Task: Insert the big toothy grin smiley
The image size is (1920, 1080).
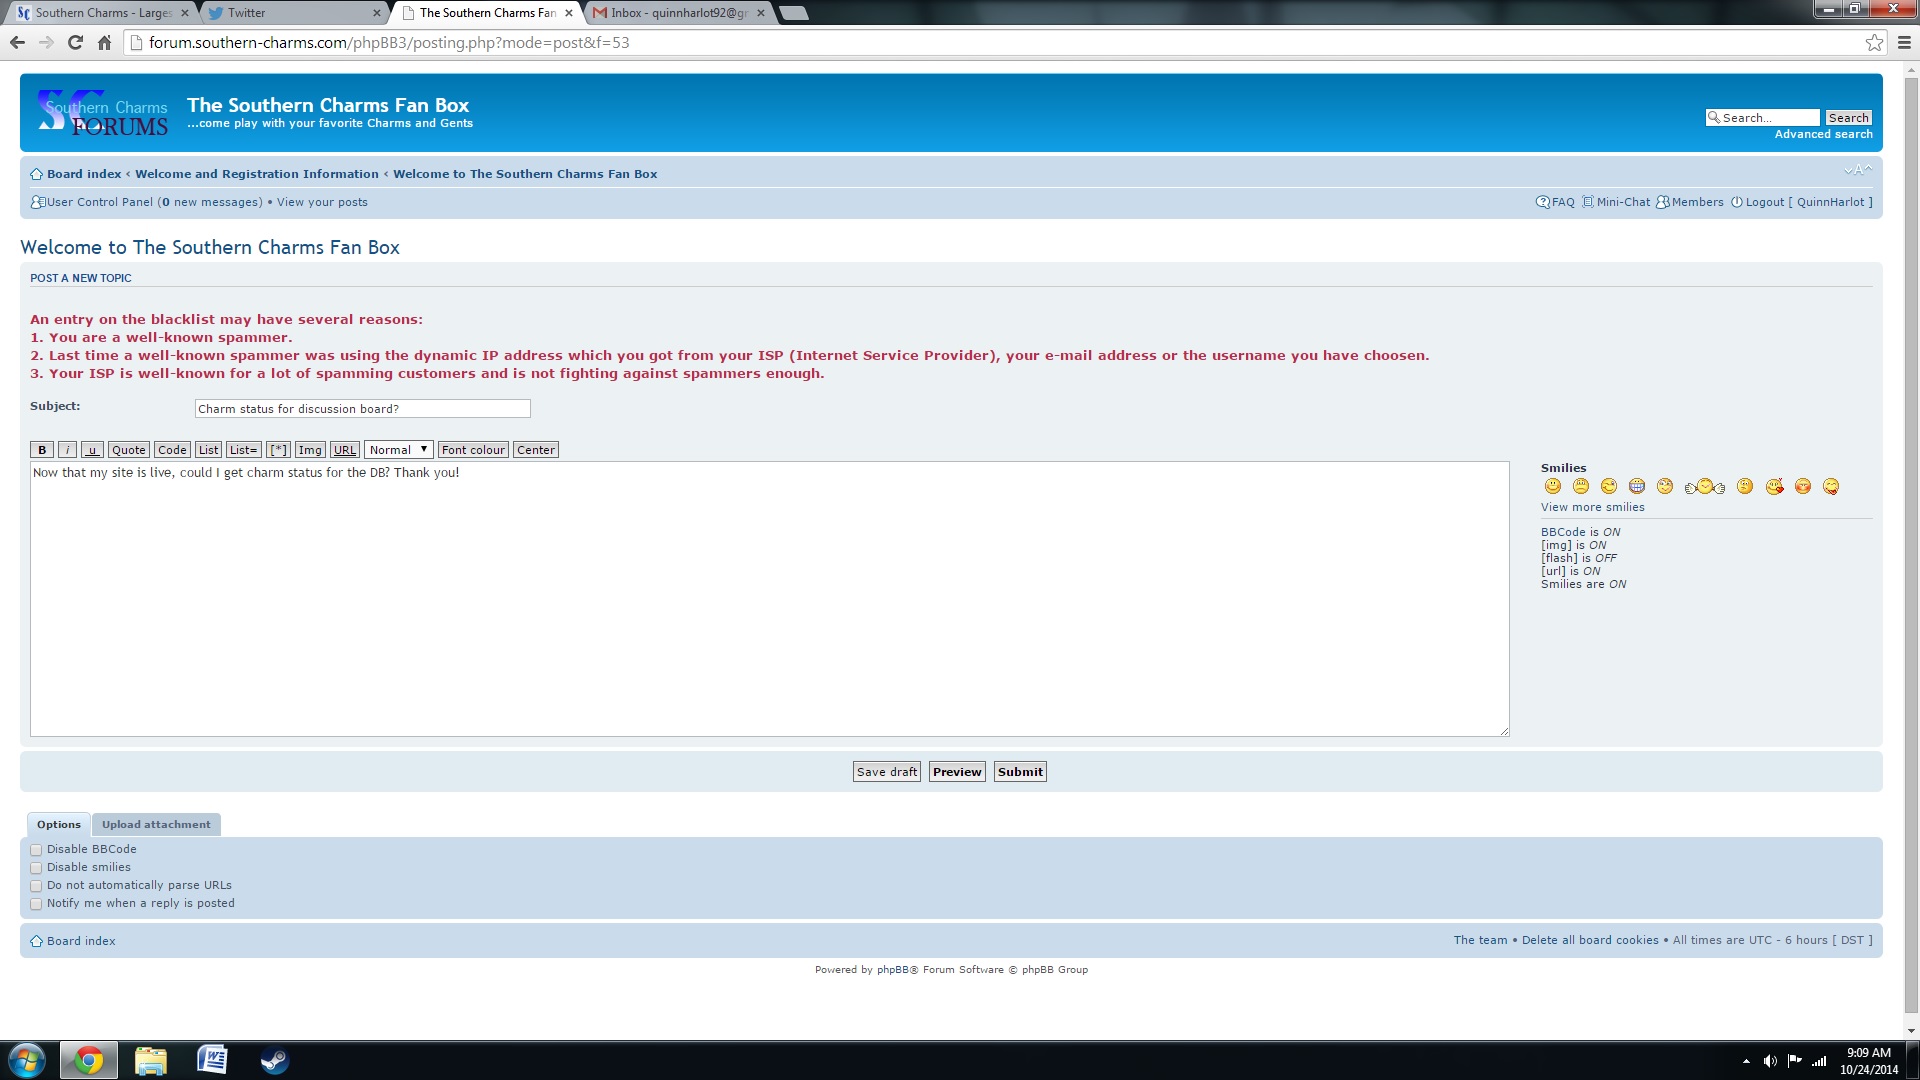Action: pos(1636,486)
